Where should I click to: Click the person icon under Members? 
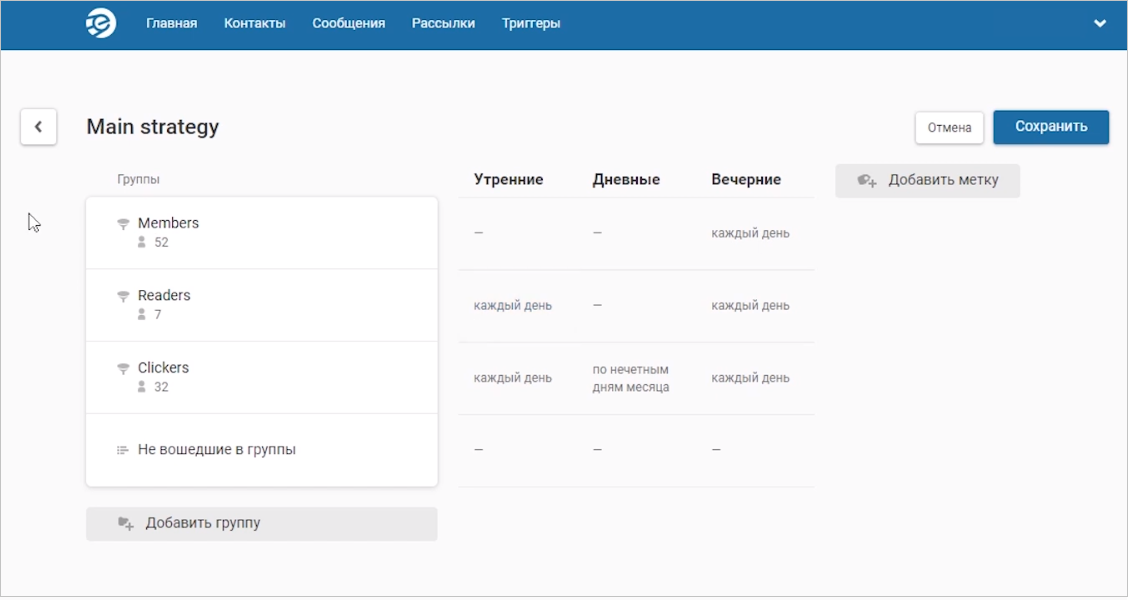tap(142, 242)
